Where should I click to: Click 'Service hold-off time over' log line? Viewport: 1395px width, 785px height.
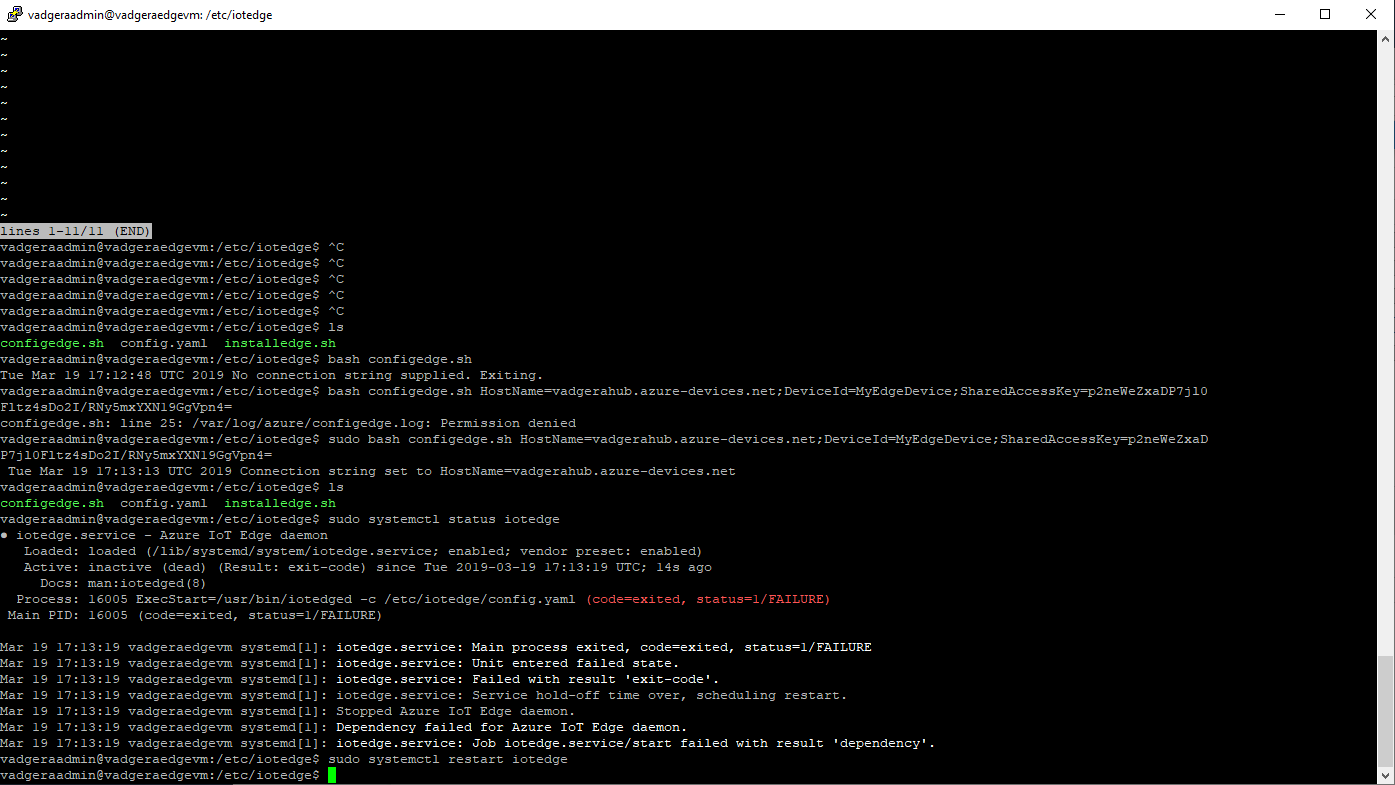tap(424, 695)
